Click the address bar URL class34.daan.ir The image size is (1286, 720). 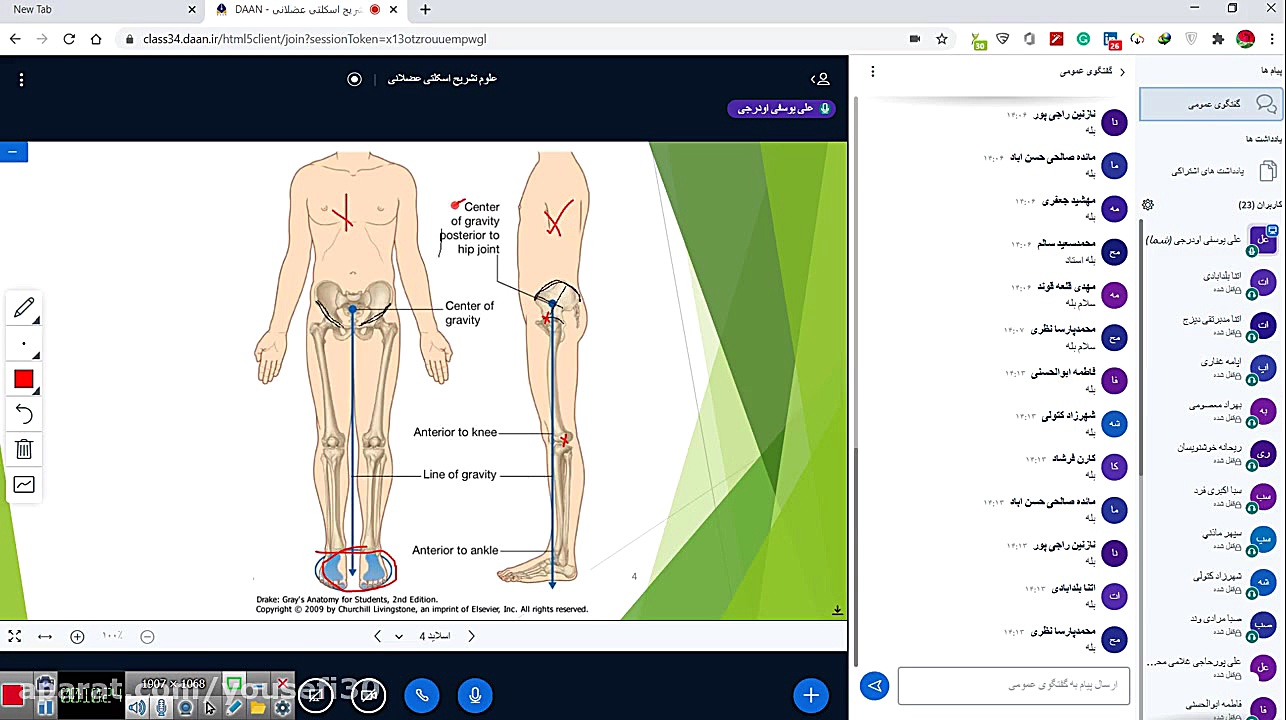(314, 39)
